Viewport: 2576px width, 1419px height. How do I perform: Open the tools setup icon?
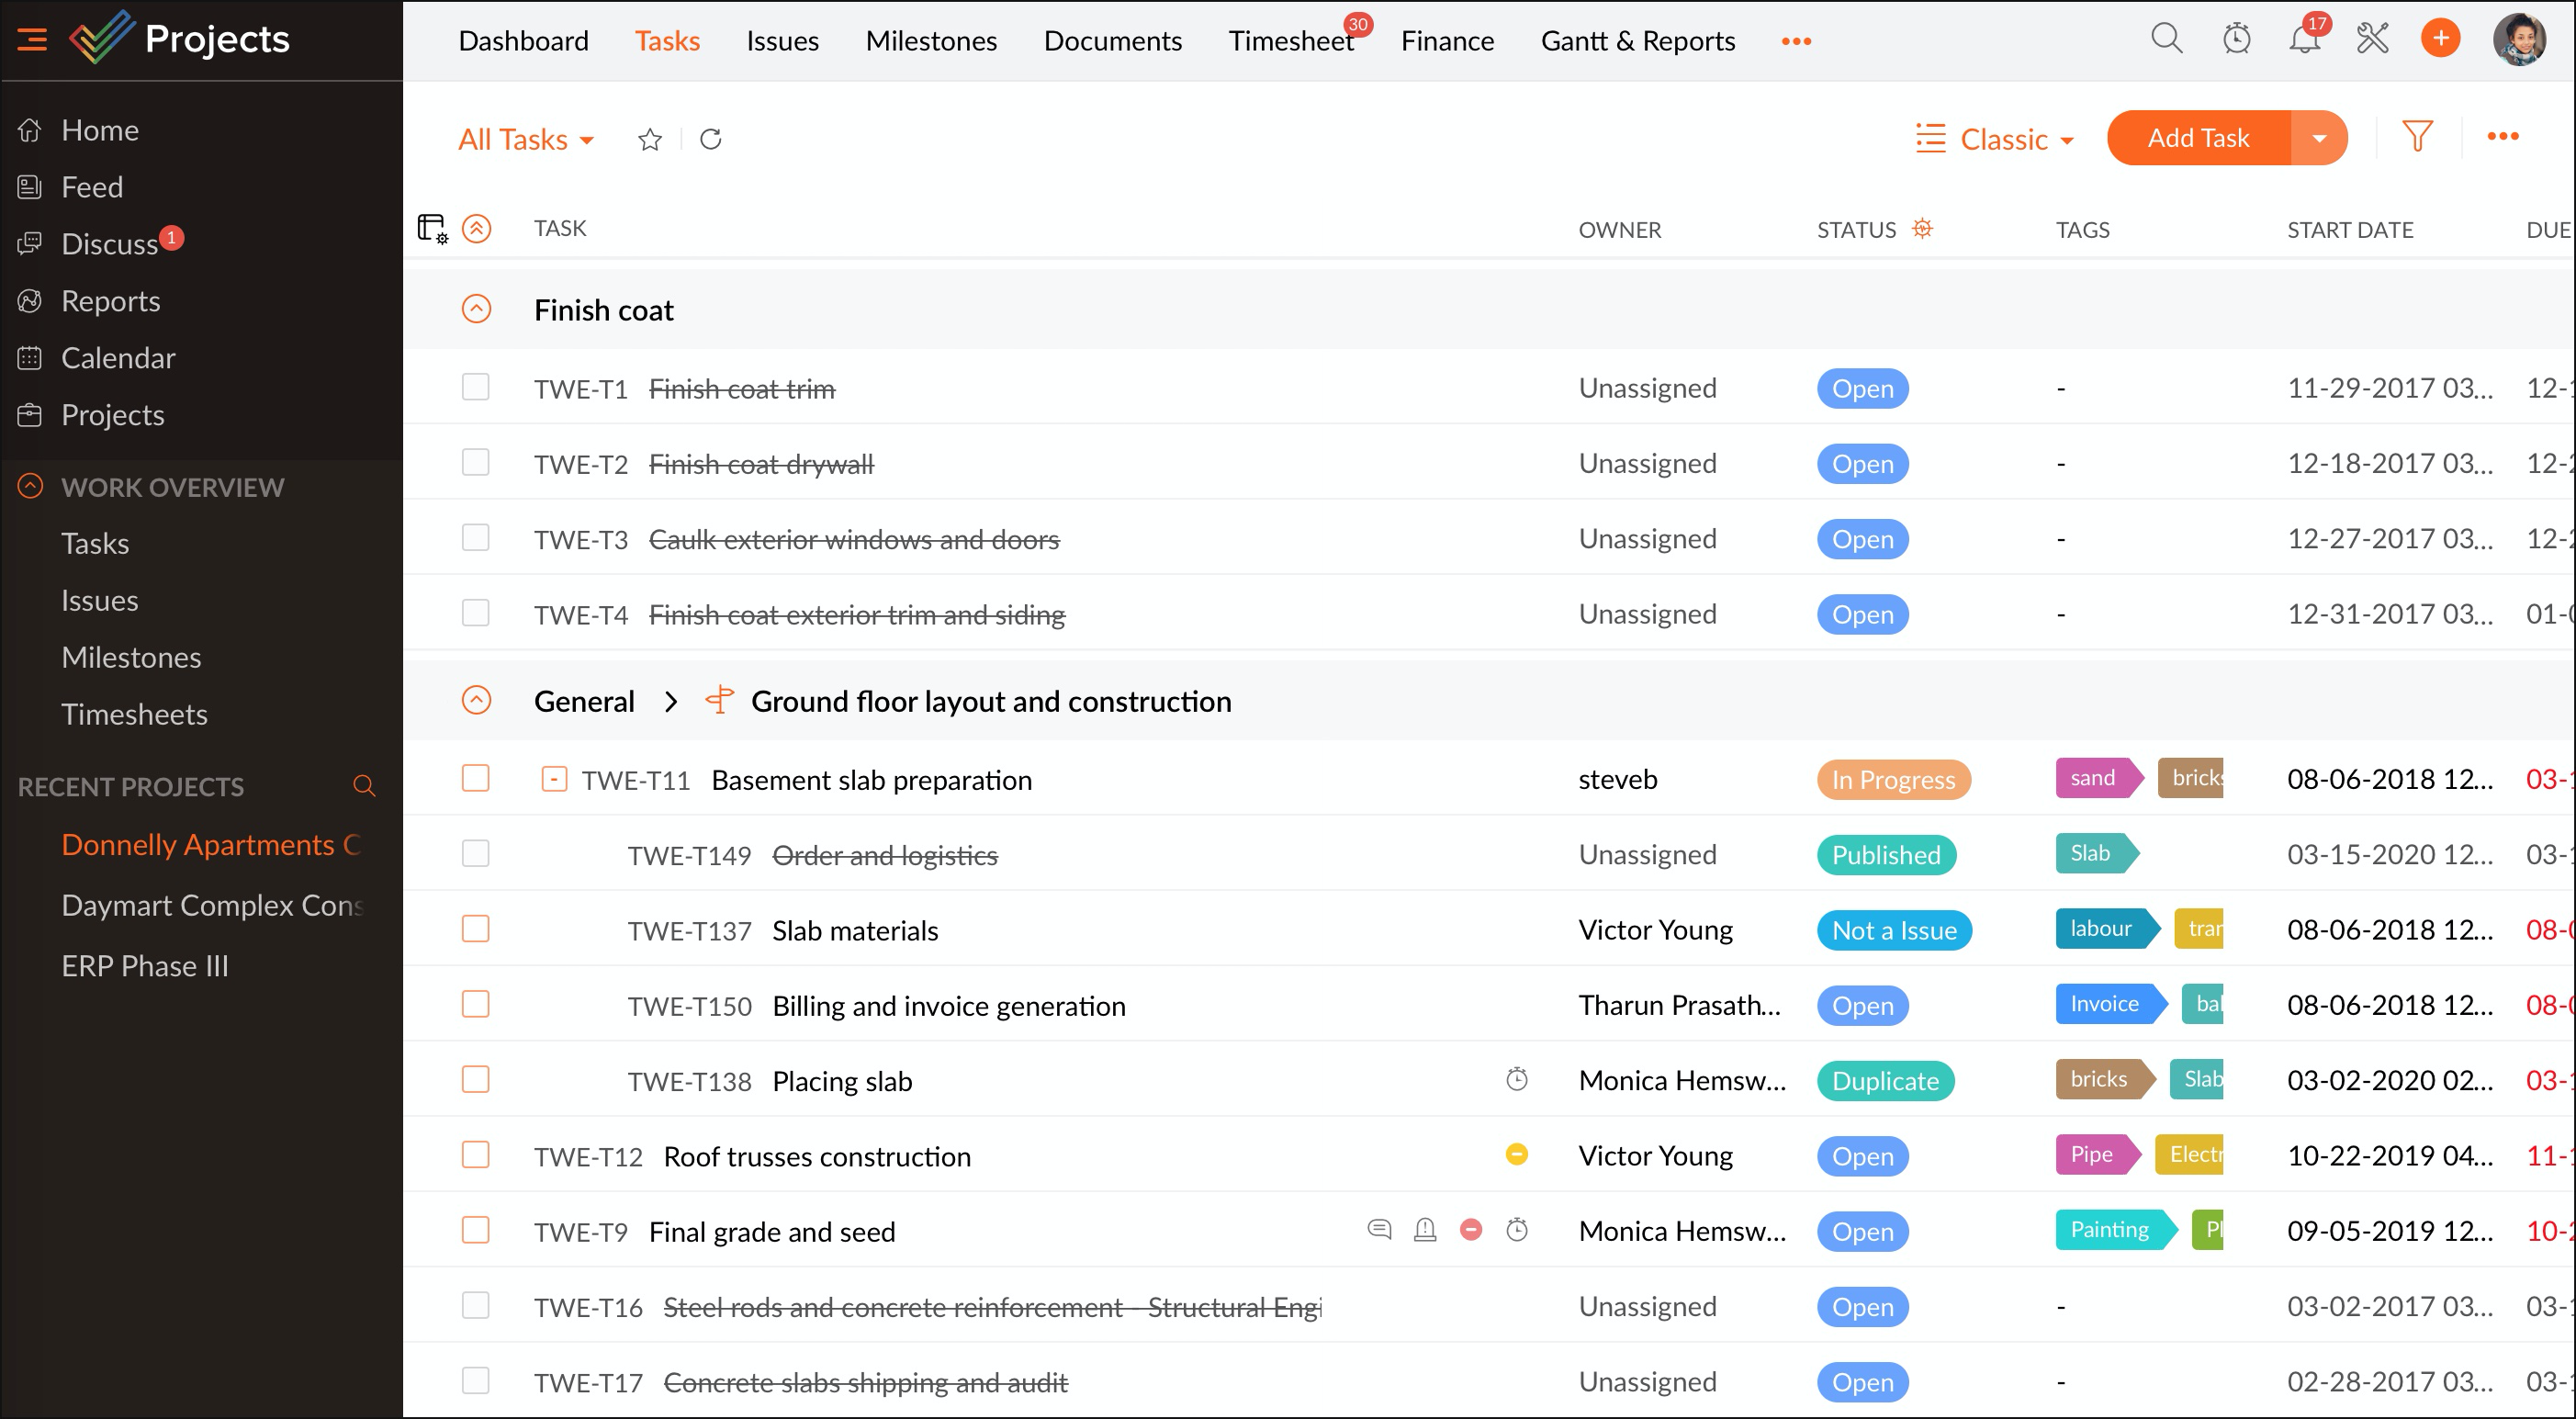click(2372, 39)
